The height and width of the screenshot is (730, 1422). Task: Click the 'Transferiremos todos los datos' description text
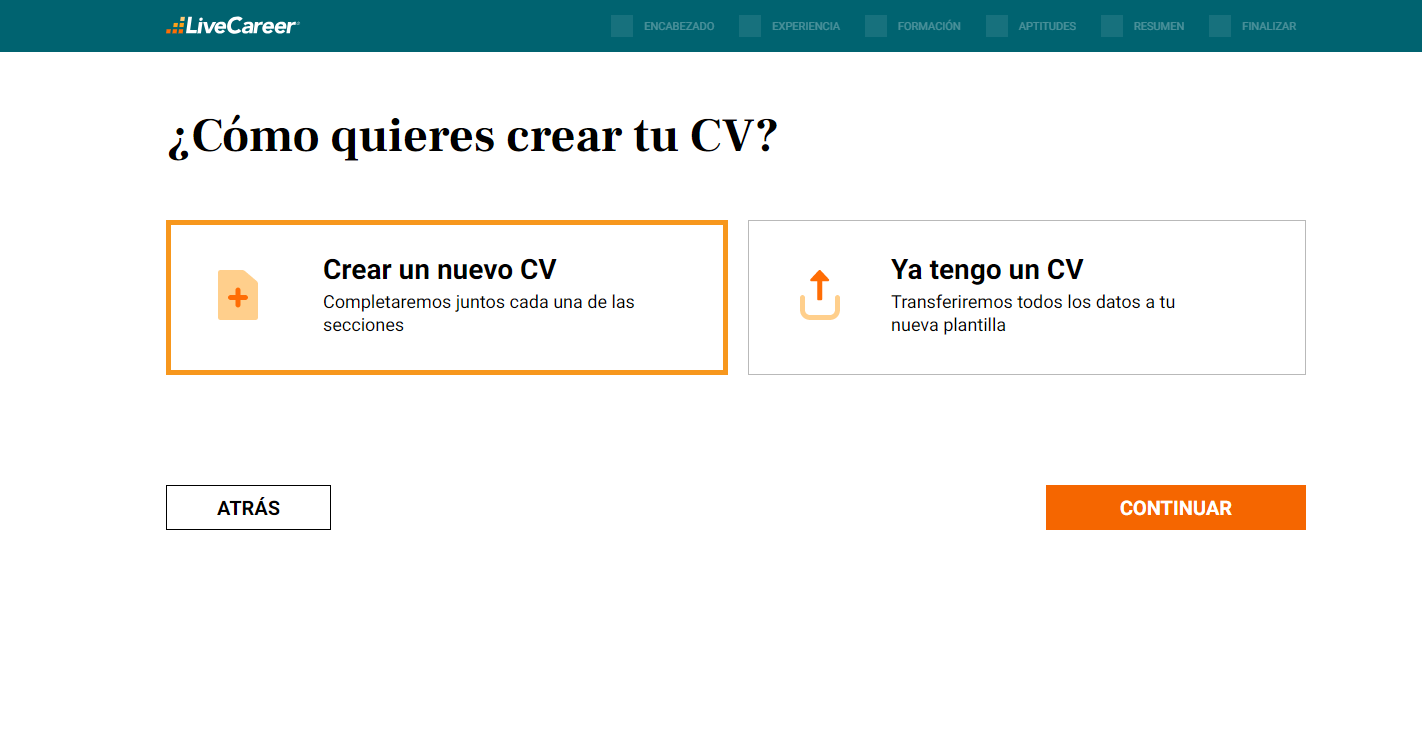point(1033,313)
